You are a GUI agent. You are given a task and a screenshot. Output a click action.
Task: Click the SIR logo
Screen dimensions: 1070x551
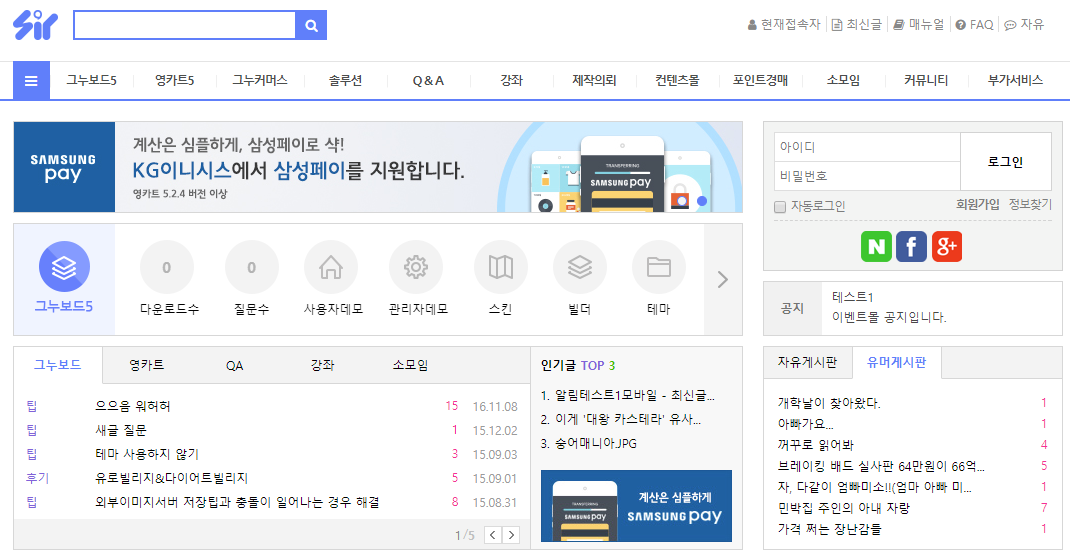(x=35, y=25)
